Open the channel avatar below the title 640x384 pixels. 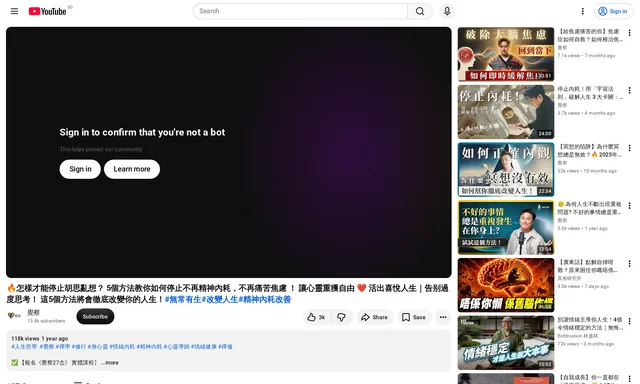(x=14, y=316)
